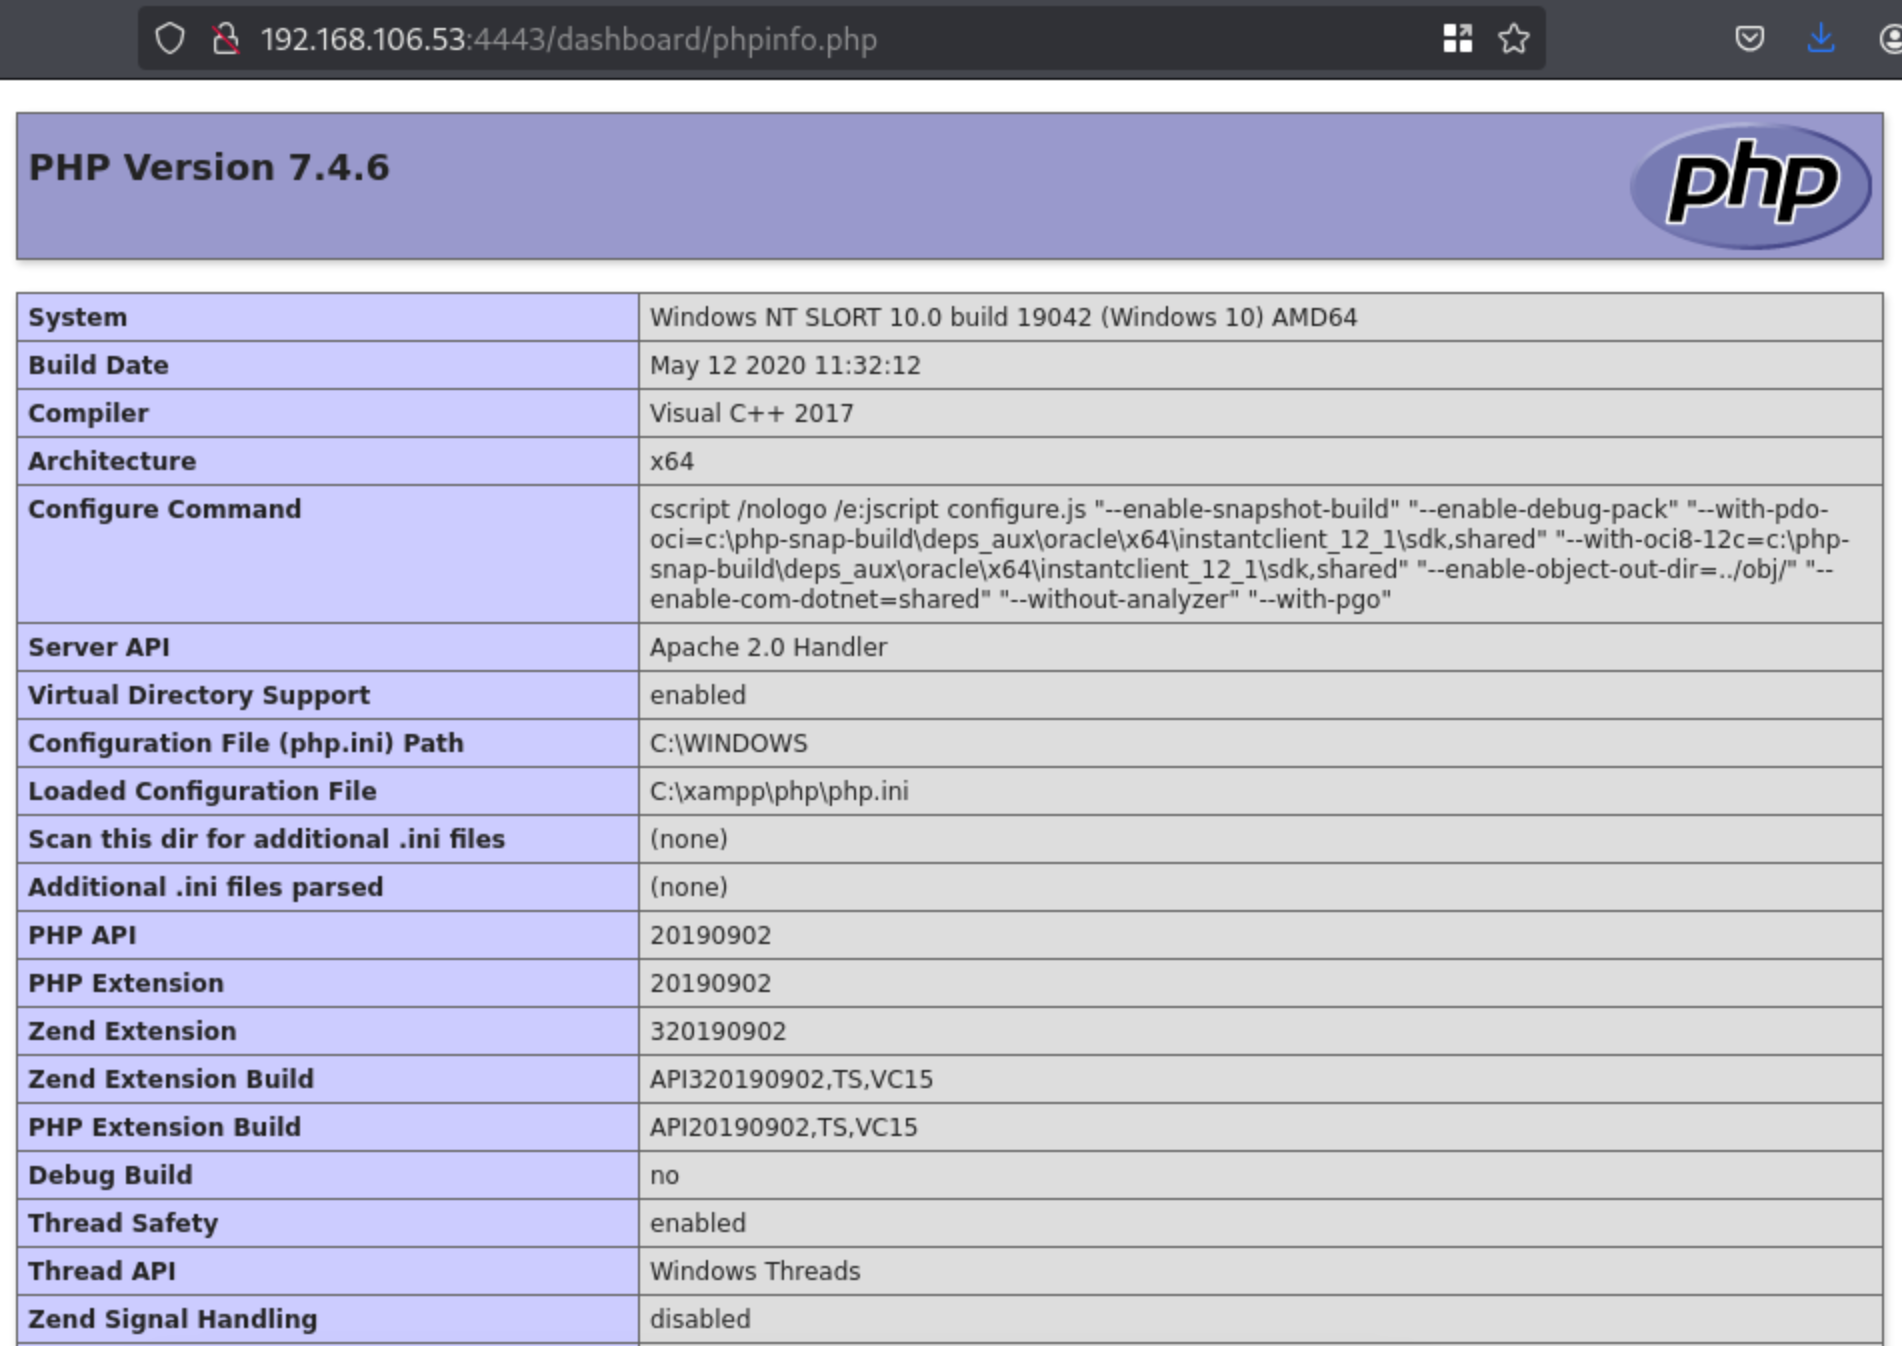Screen dimensions: 1902x1346
Task: Click the Thread Safety row label
Action: click(x=123, y=1223)
